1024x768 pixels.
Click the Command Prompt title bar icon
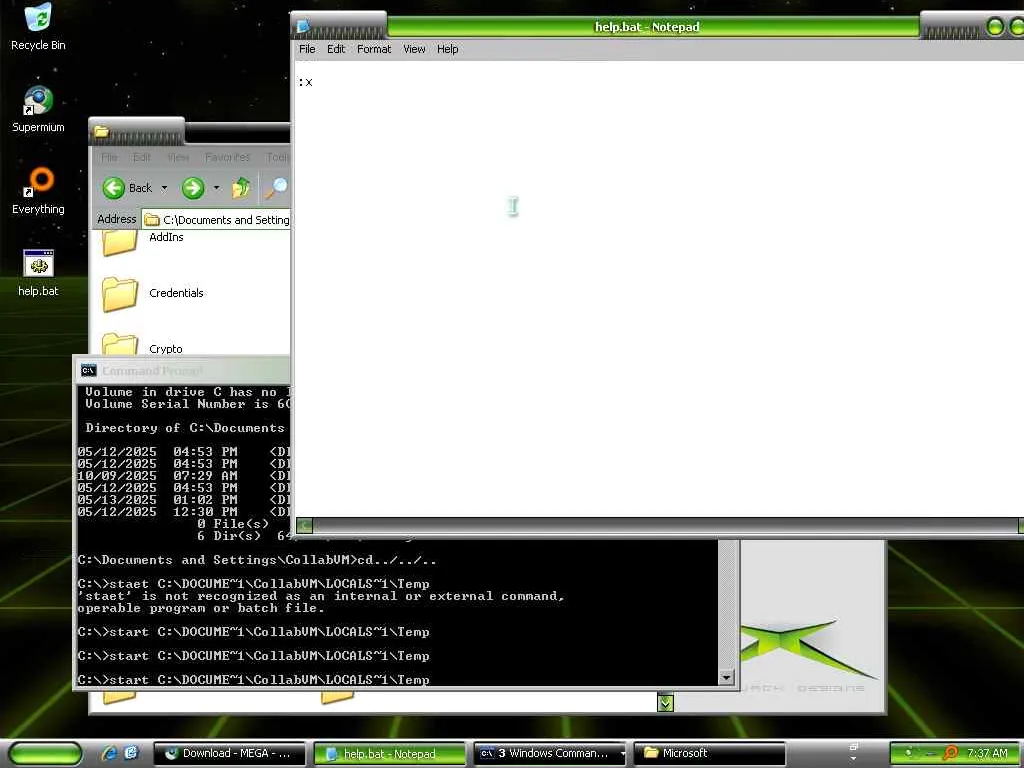[89, 370]
